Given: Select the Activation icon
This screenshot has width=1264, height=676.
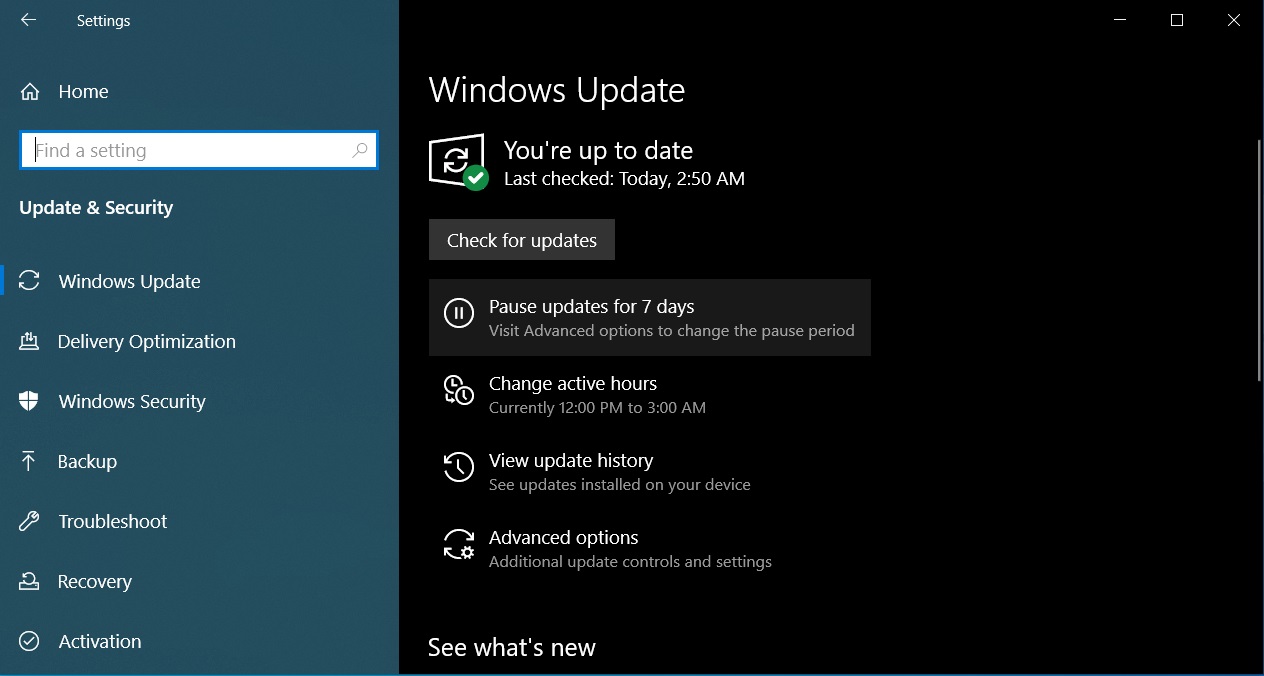Looking at the screenshot, I should [x=29, y=641].
